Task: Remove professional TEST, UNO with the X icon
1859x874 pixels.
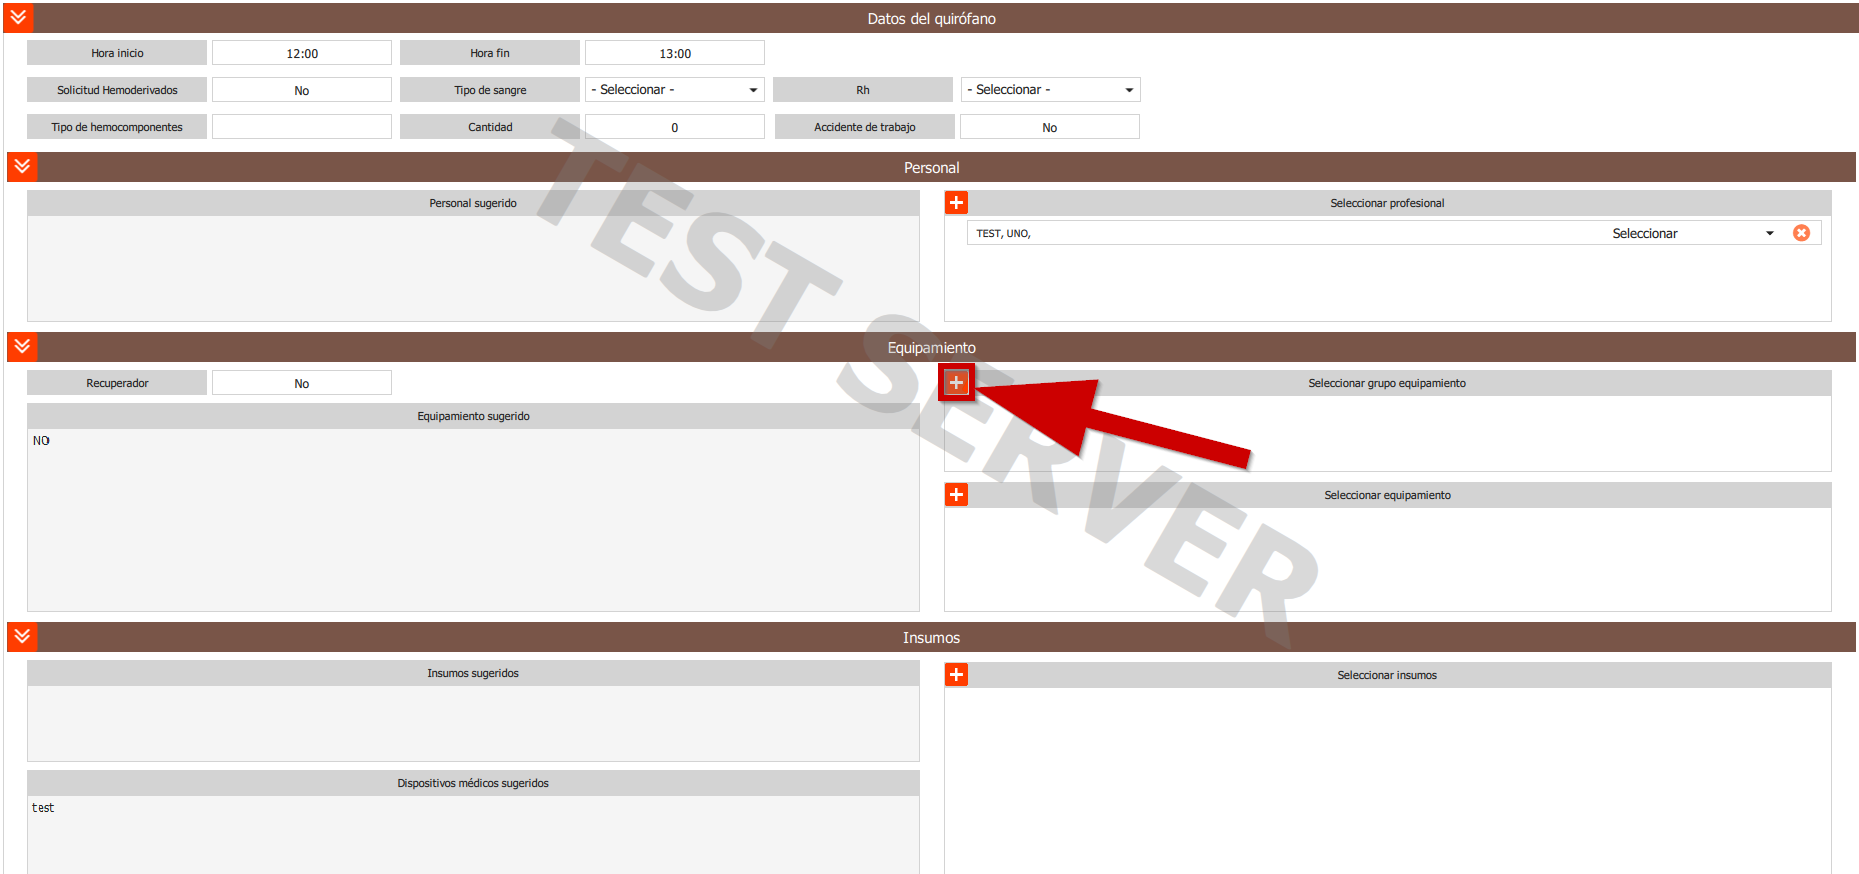Action: [1801, 233]
